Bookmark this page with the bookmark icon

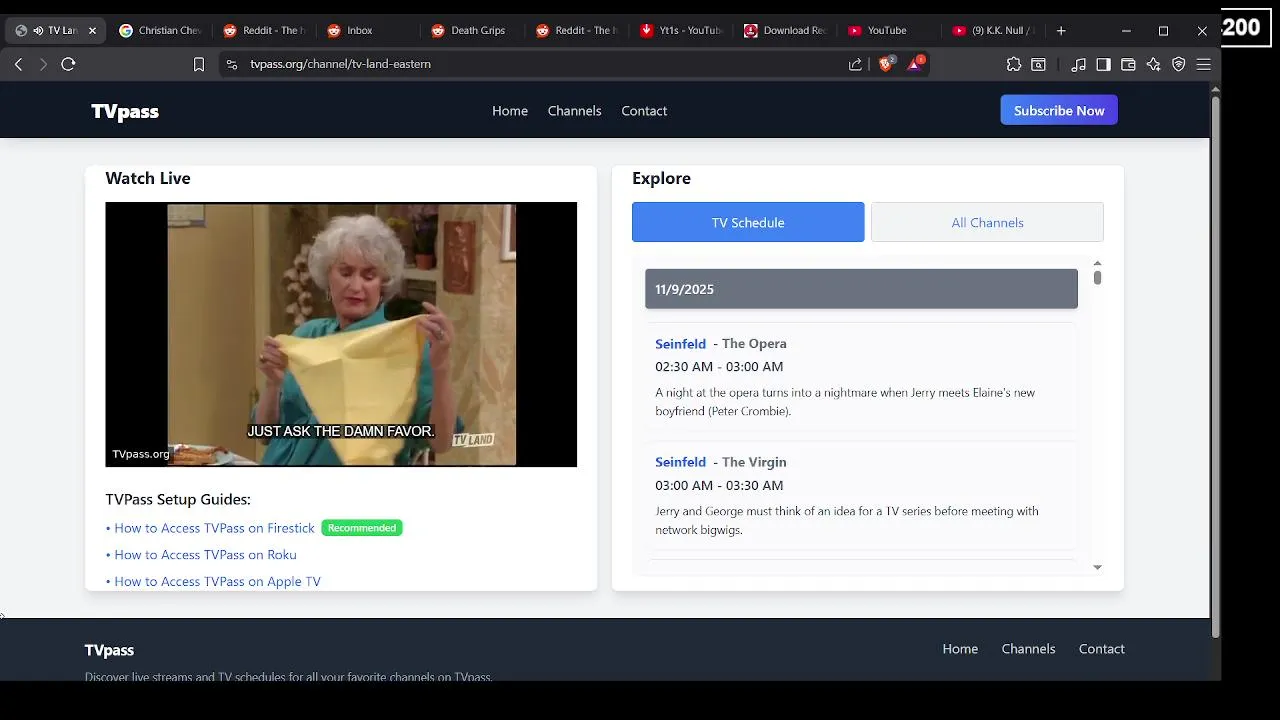(199, 64)
